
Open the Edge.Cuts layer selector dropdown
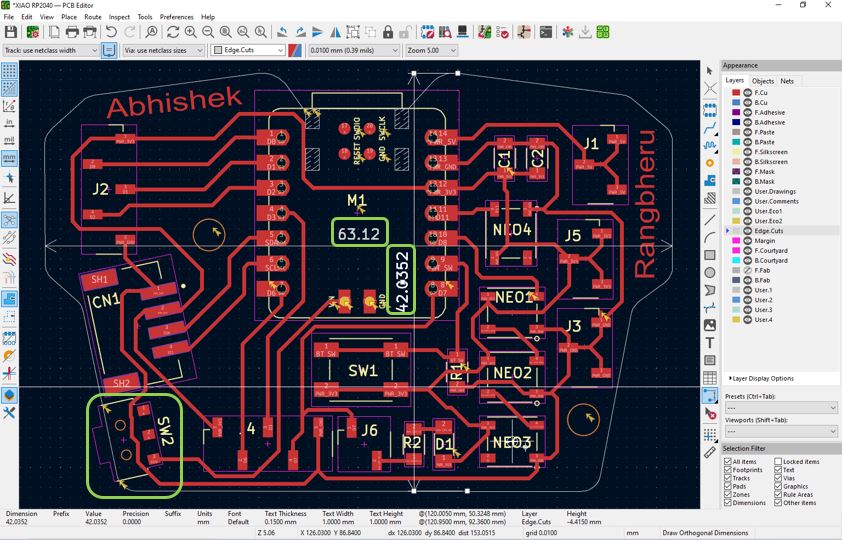click(248, 50)
